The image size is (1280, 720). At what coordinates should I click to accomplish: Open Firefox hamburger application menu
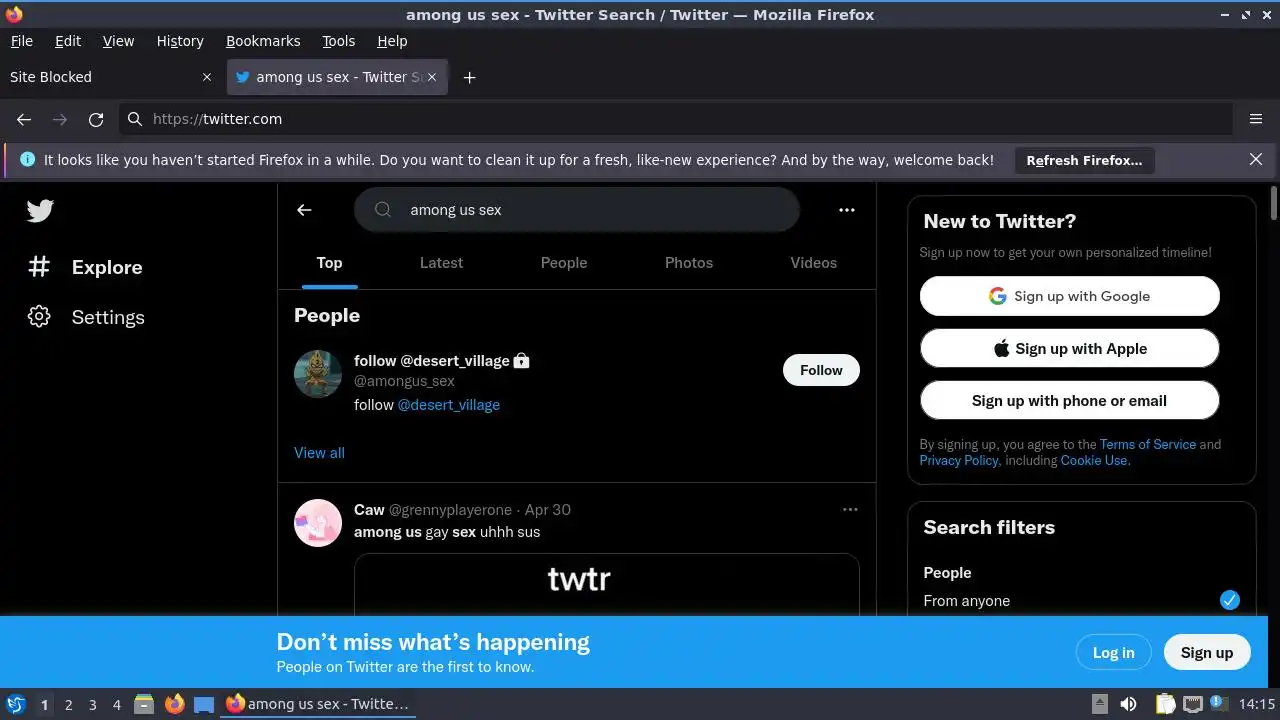1256,119
